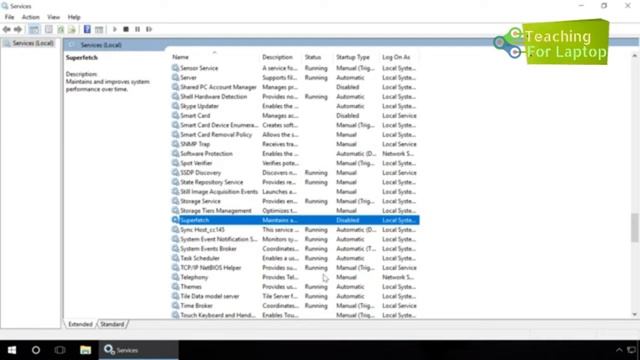Show hidden system tray icons chevron
640x360 pixels.
click(619, 350)
